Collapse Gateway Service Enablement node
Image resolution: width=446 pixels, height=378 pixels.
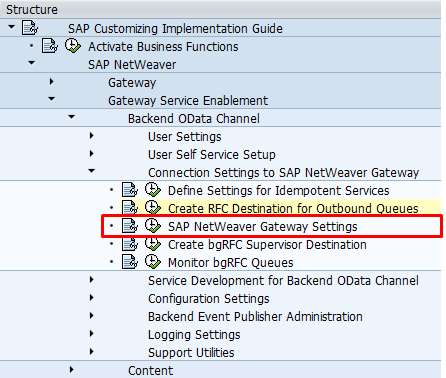click(51, 99)
